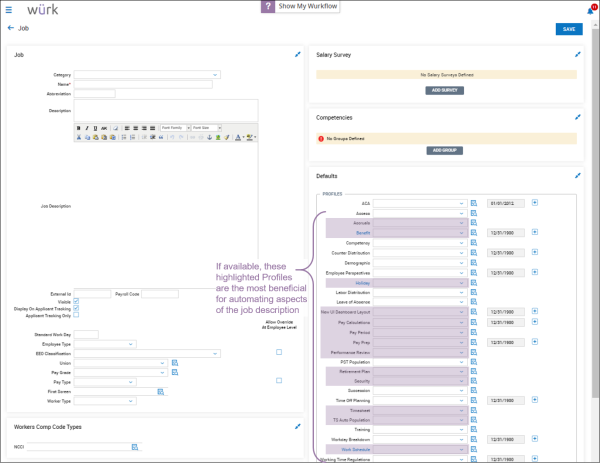This screenshot has height=463, width=600.
Task: Enable Applicant Tracking Only checkbox
Action: [76, 315]
